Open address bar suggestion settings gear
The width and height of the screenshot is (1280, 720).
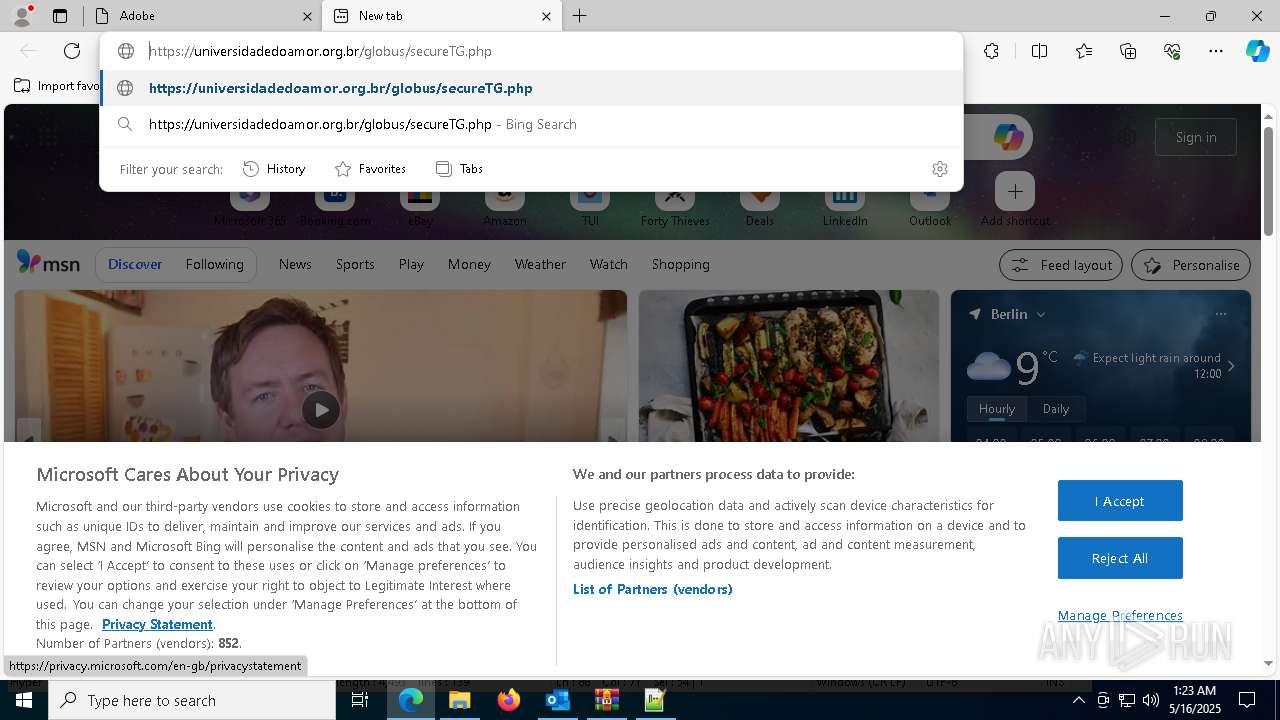click(x=939, y=169)
